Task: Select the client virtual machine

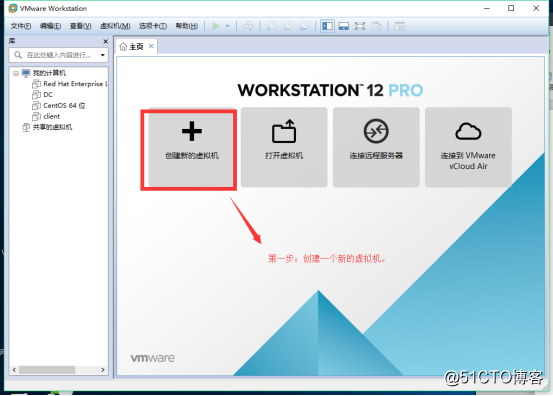Action: point(51,116)
